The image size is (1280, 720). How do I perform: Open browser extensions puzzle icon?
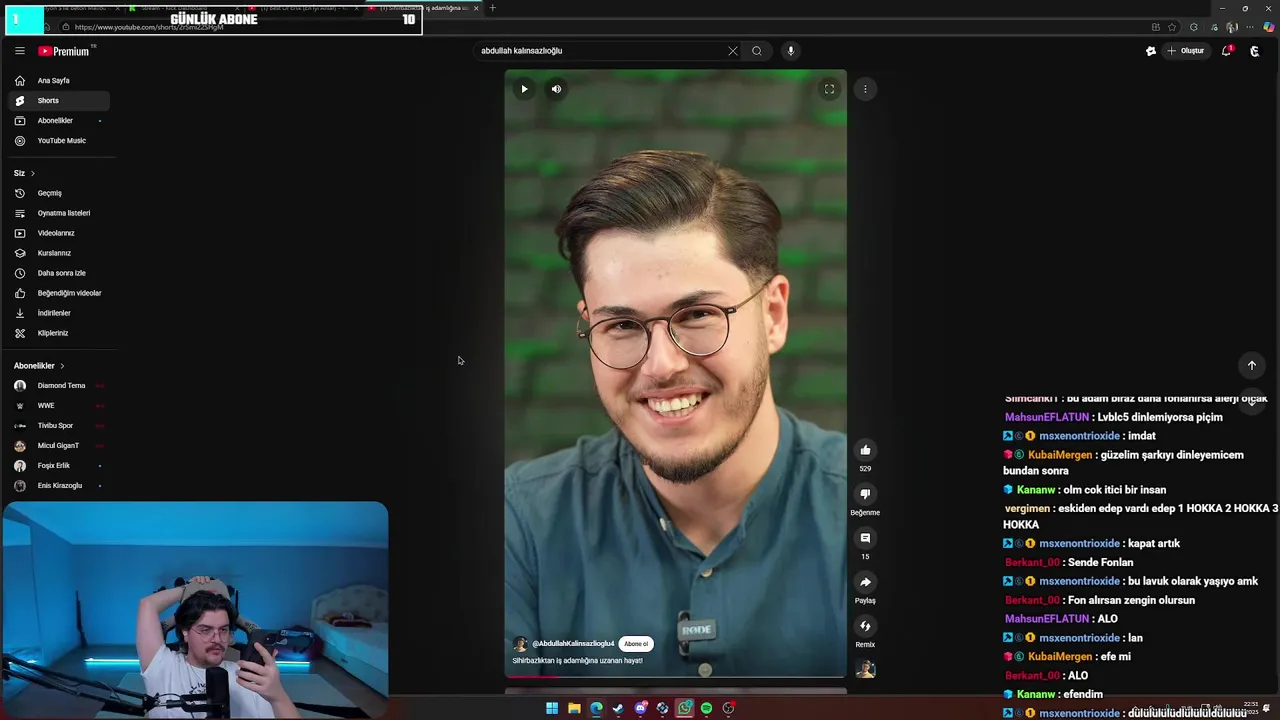(x=1194, y=27)
